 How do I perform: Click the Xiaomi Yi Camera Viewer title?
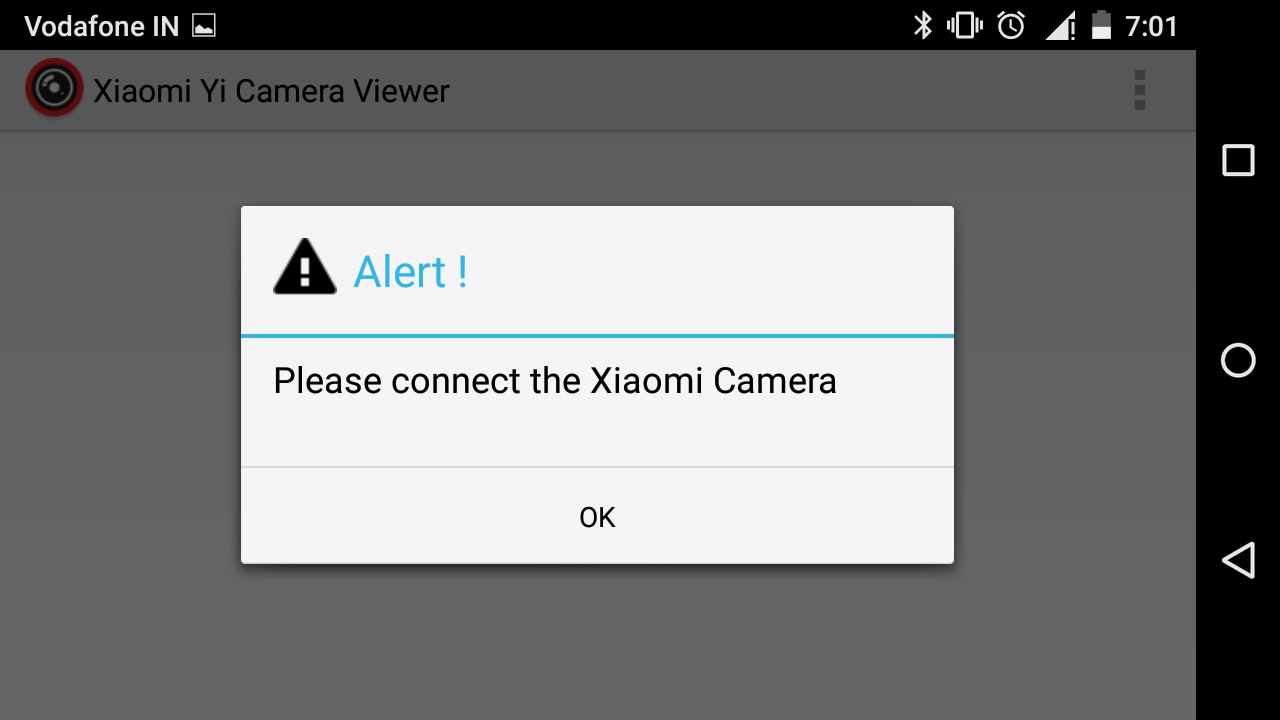[271, 91]
